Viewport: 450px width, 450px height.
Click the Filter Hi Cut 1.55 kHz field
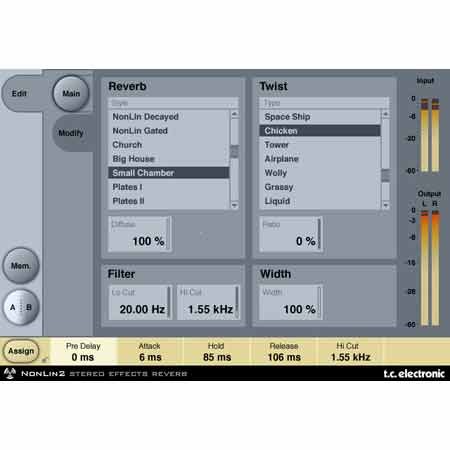click(x=208, y=302)
